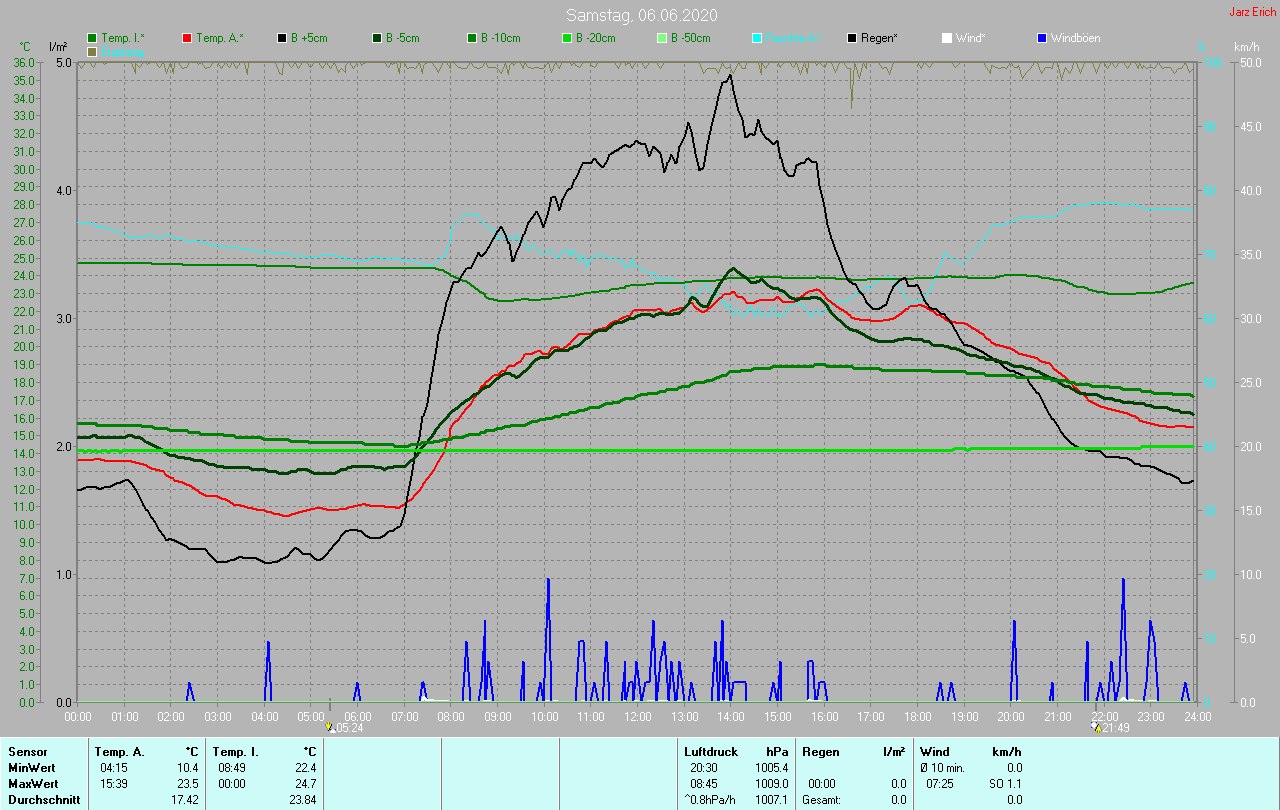
Task: Click the red Temp. A. legend swatch
Action: [187, 38]
